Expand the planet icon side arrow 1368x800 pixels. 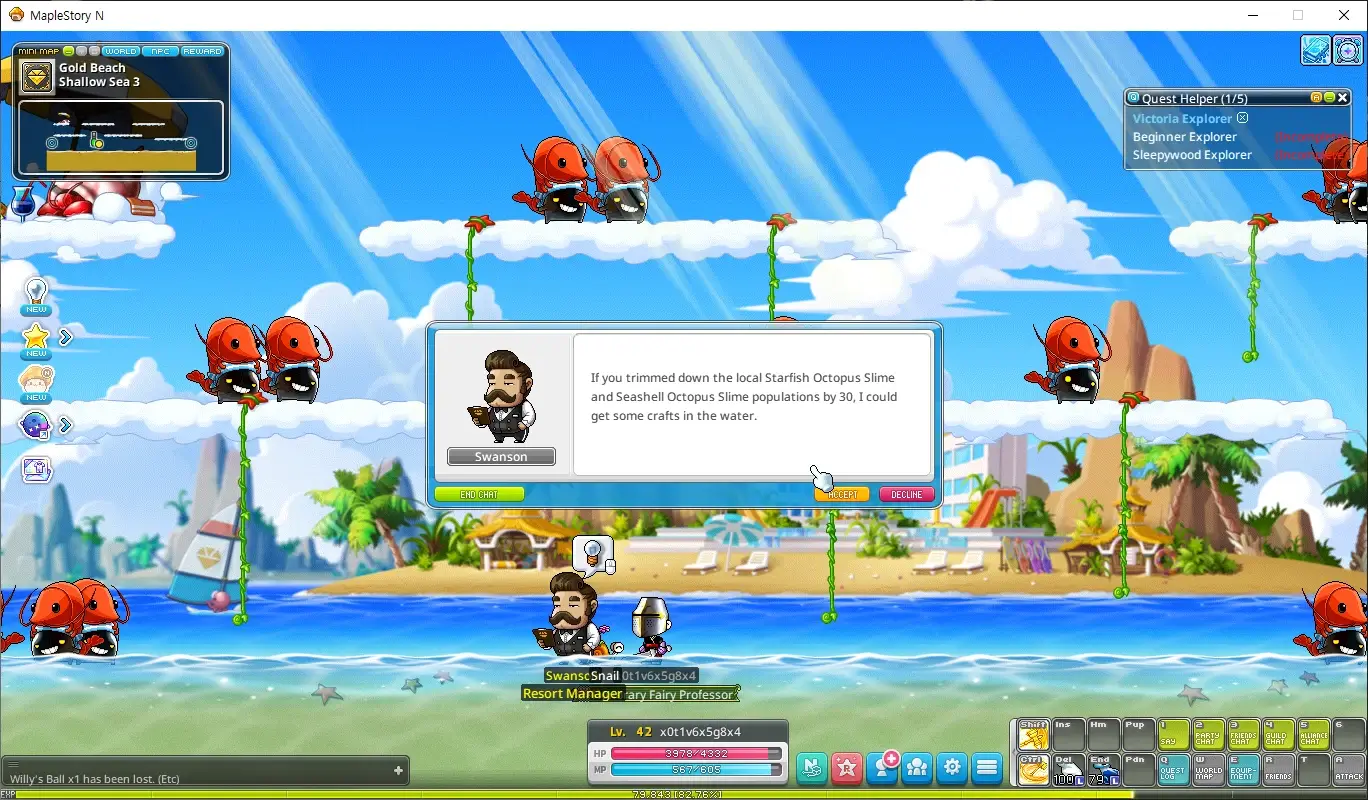[x=66, y=425]
